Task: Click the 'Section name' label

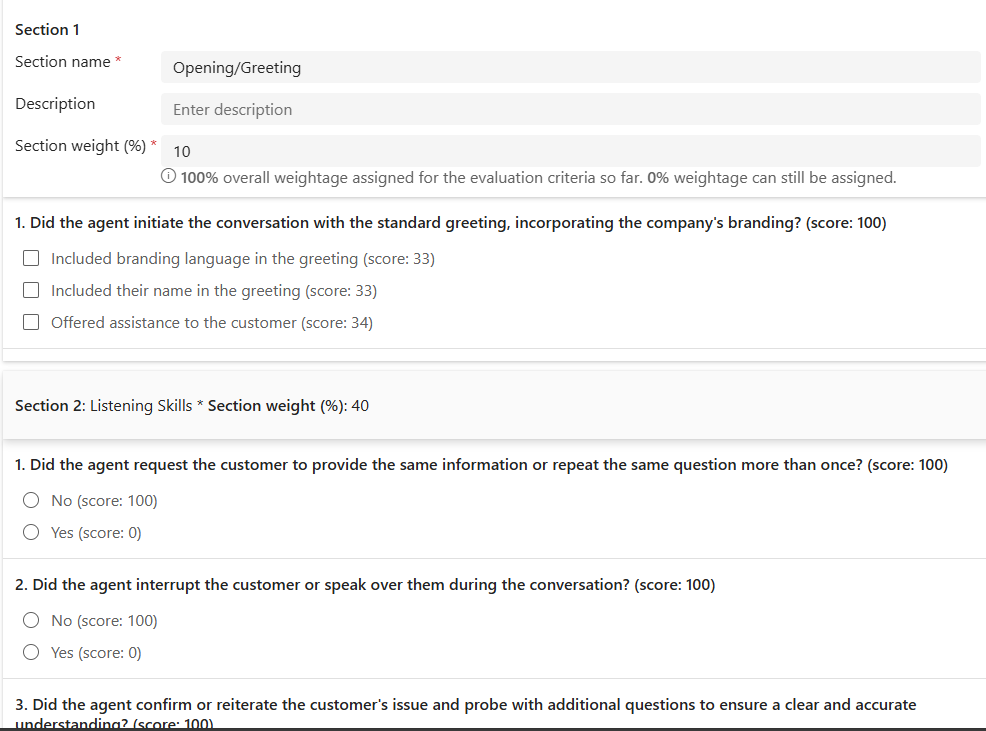Action: 62,62
